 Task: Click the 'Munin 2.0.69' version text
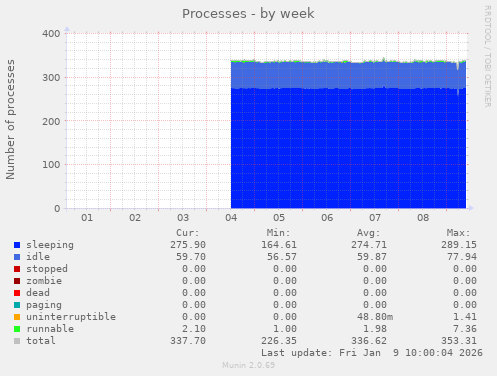[x=249, y=365]
